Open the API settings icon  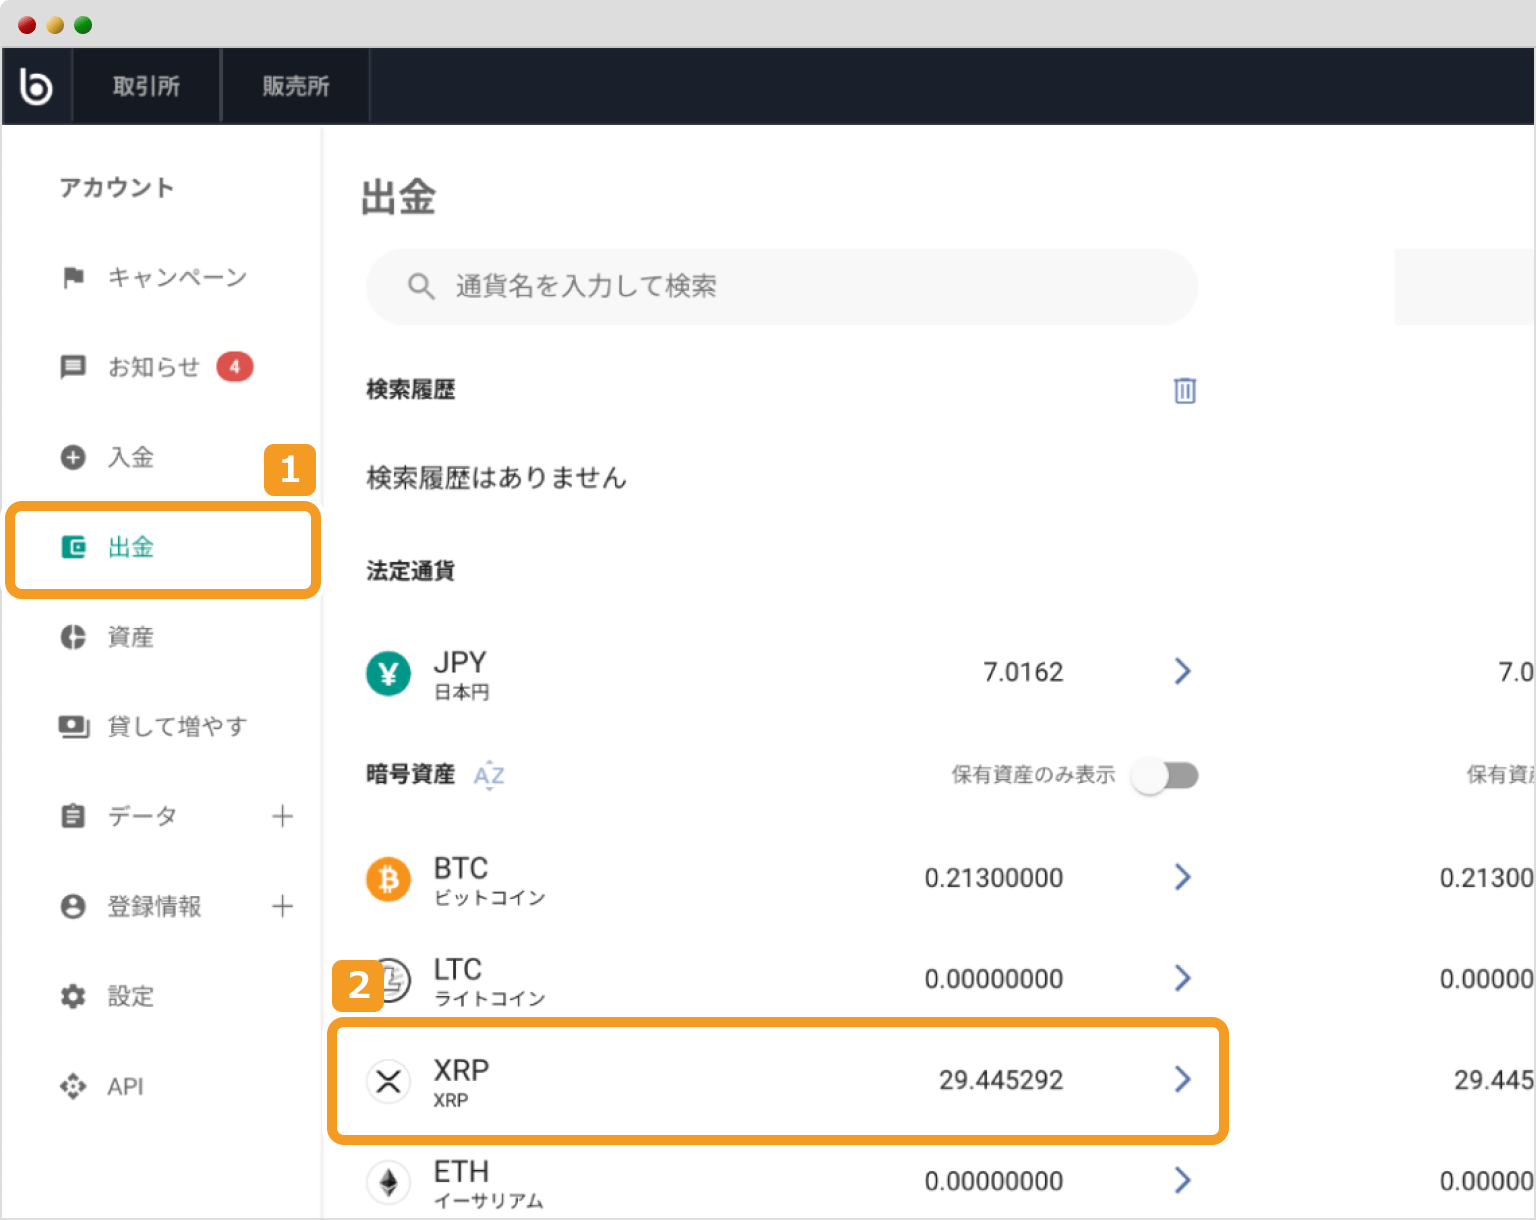[x=73, y=1086]
